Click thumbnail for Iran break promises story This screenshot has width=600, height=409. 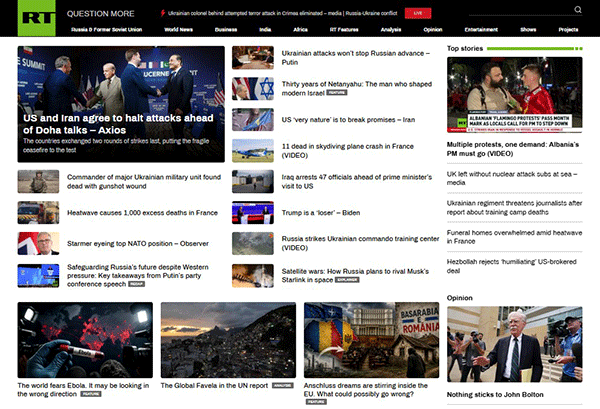coord(253,119)
